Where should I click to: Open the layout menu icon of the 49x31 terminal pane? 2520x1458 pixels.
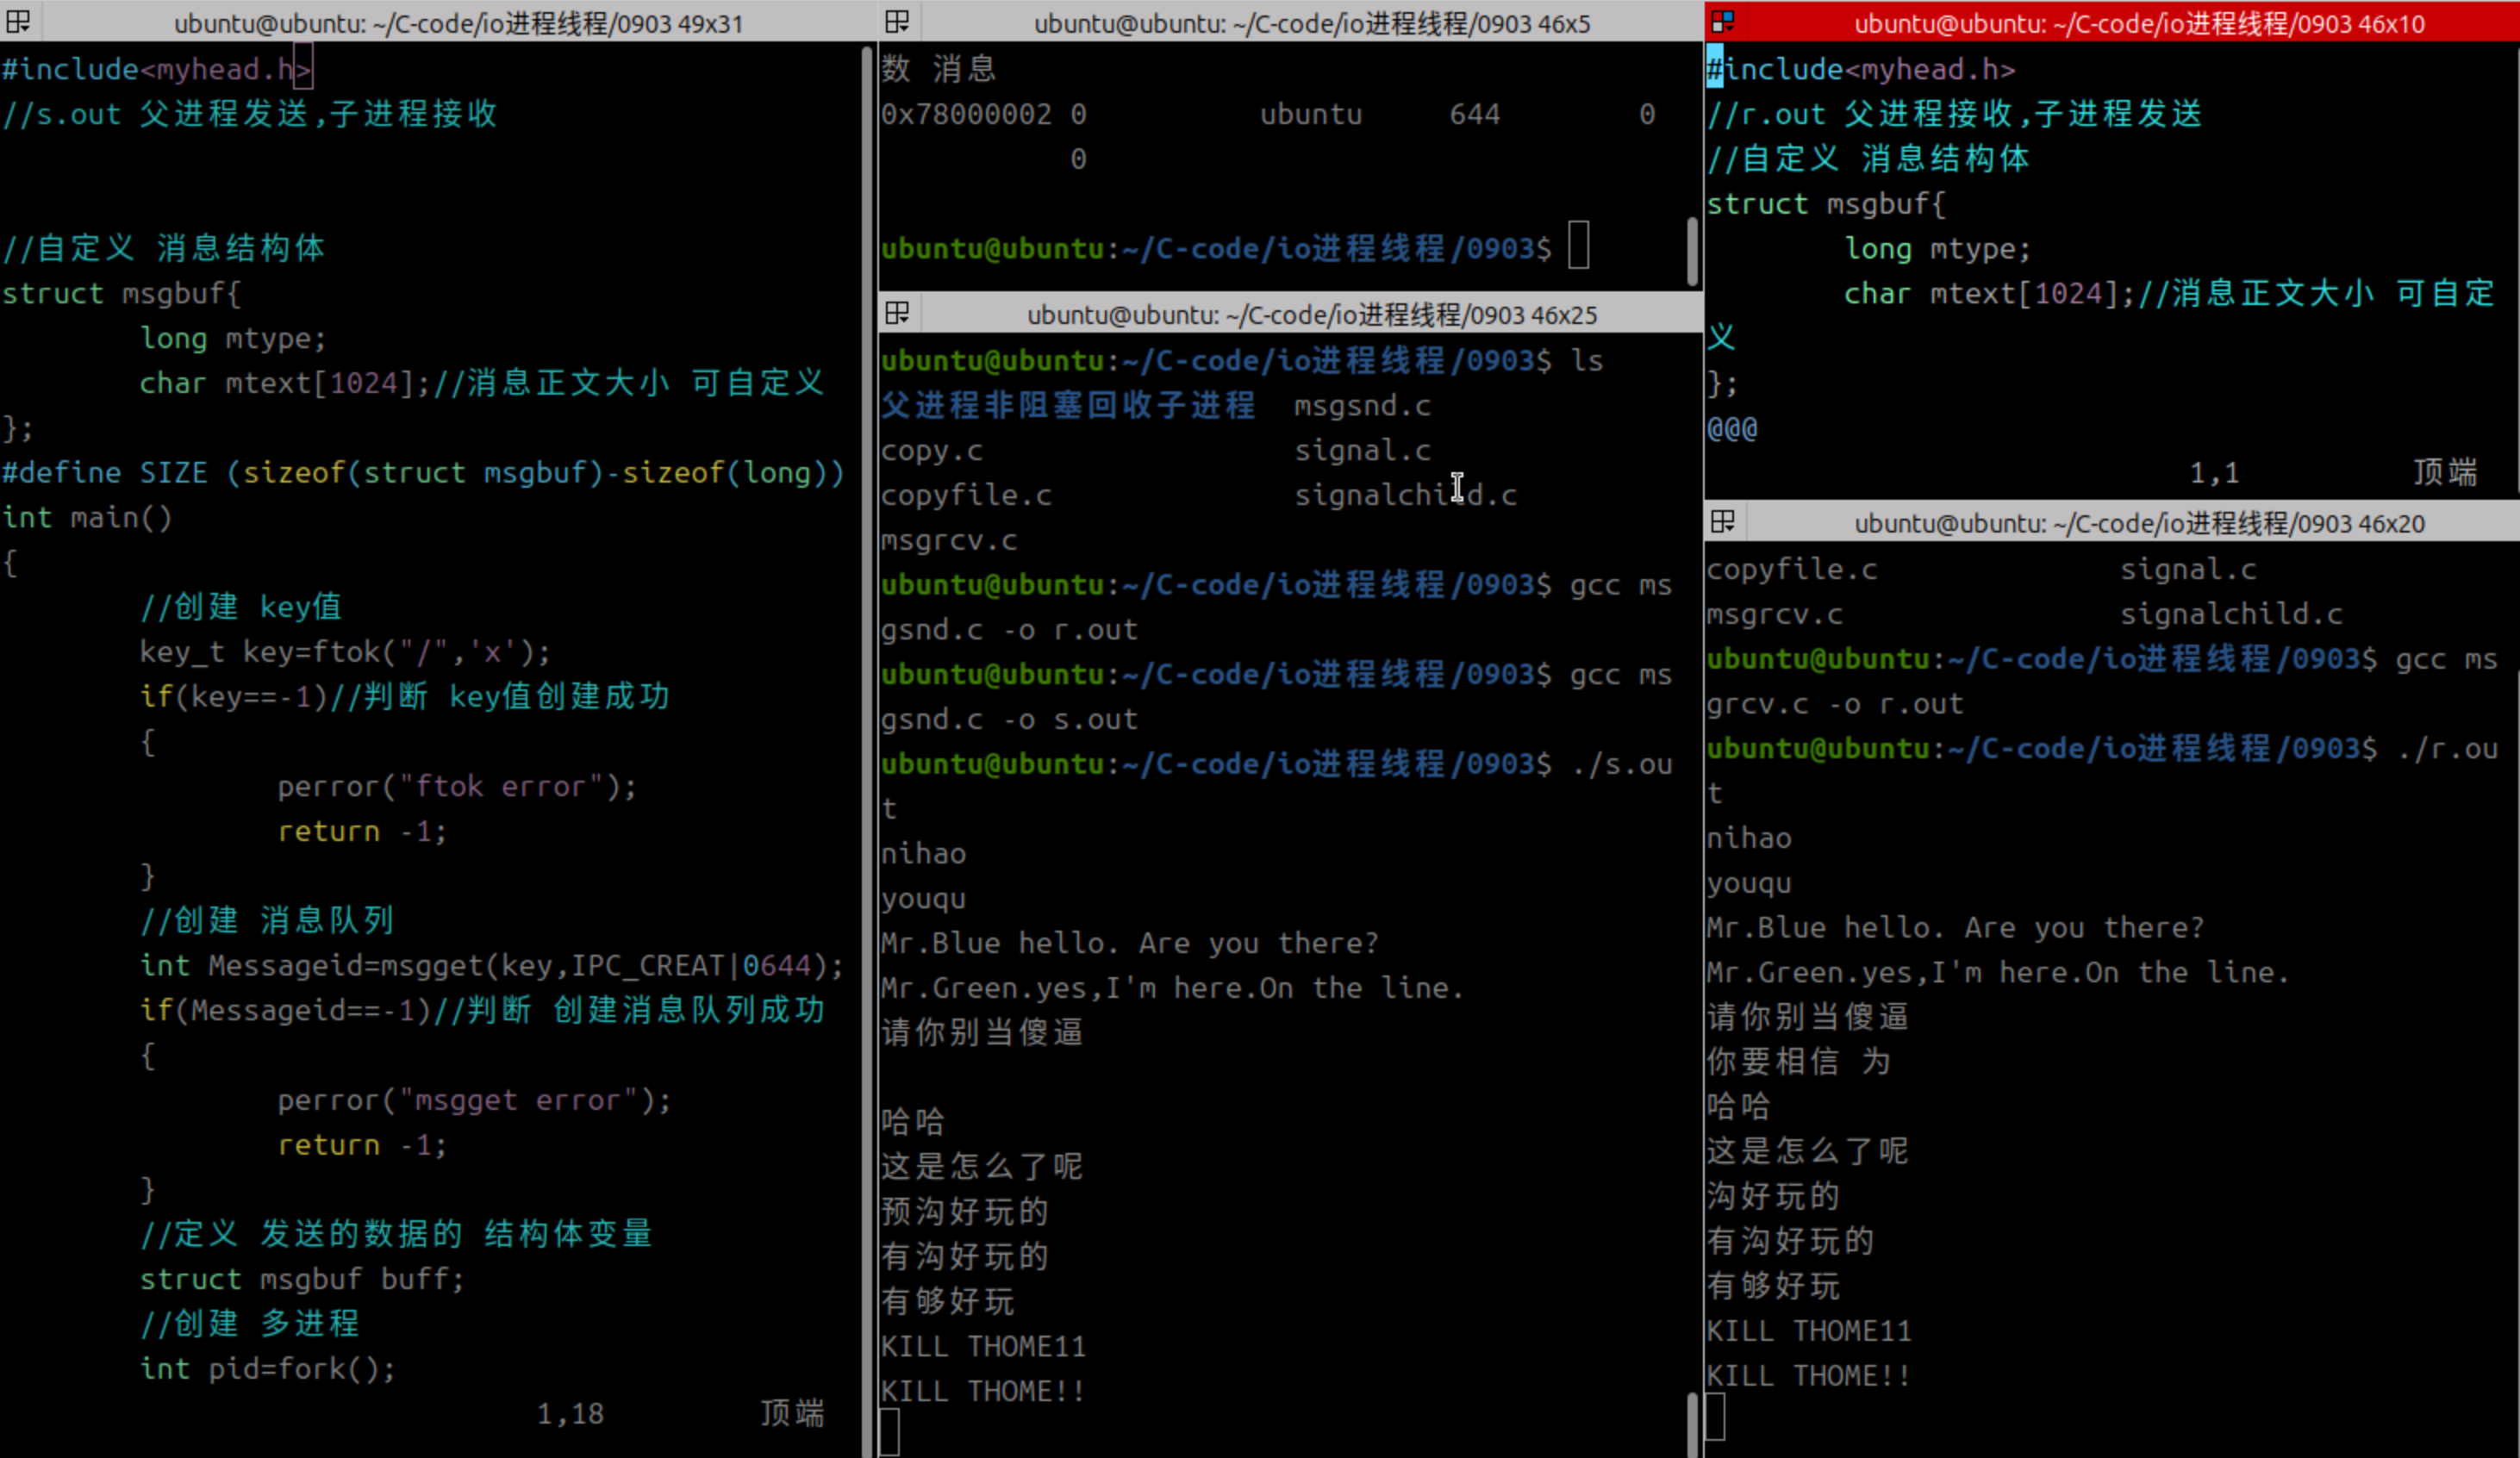tap(19, 21)
